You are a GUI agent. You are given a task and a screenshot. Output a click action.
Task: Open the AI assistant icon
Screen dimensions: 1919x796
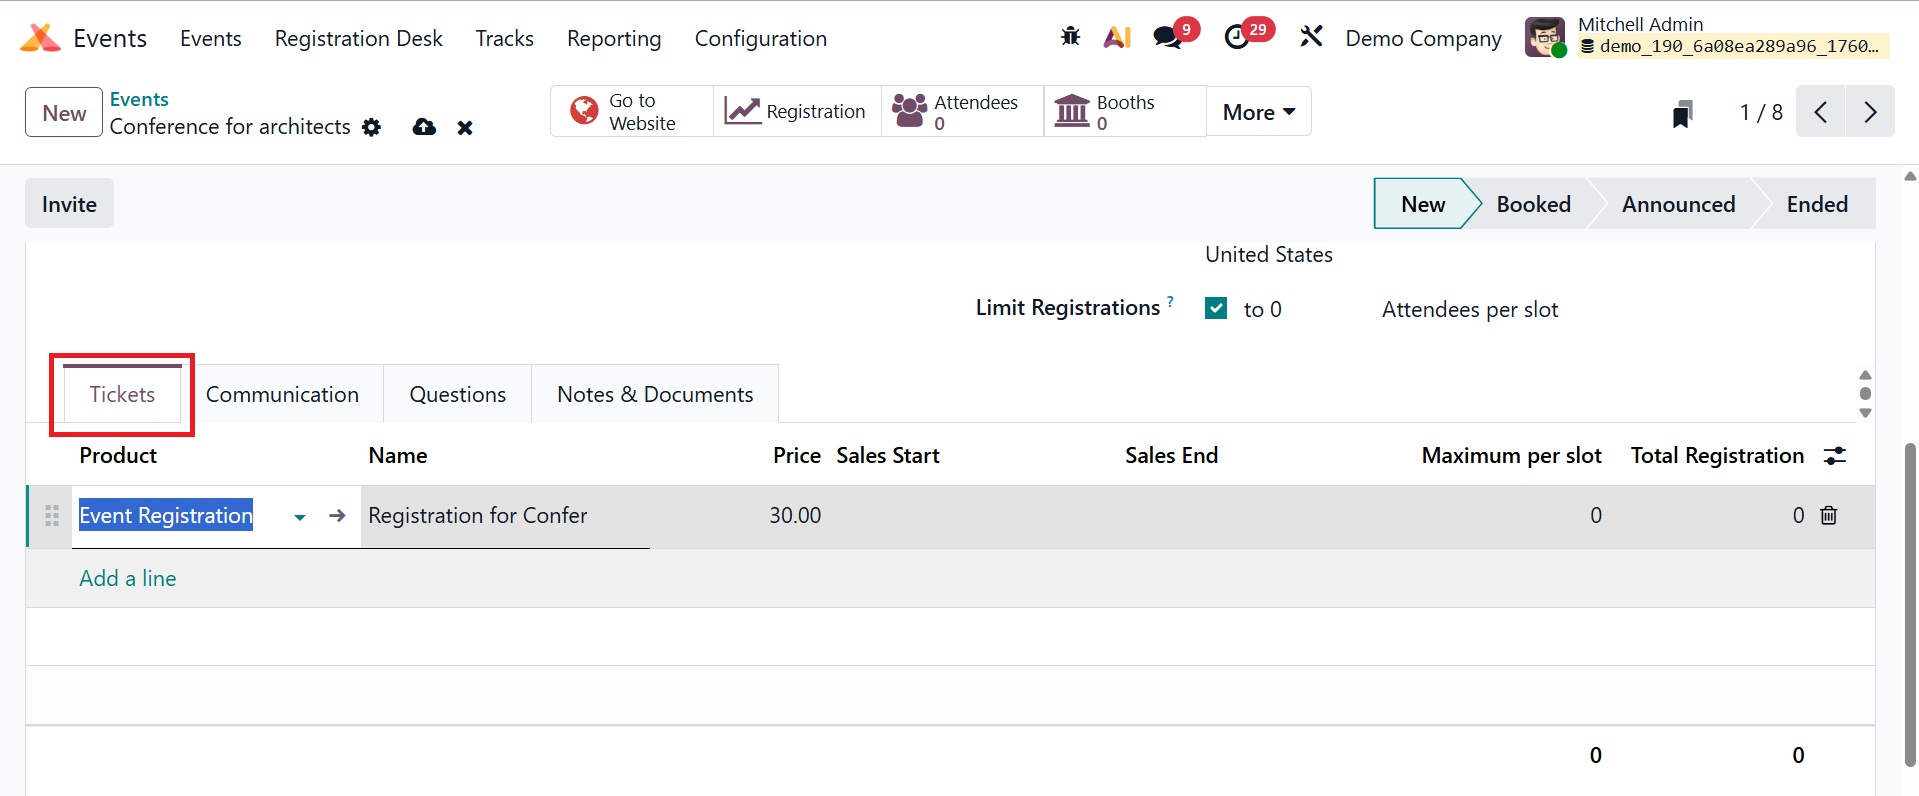1117,37
